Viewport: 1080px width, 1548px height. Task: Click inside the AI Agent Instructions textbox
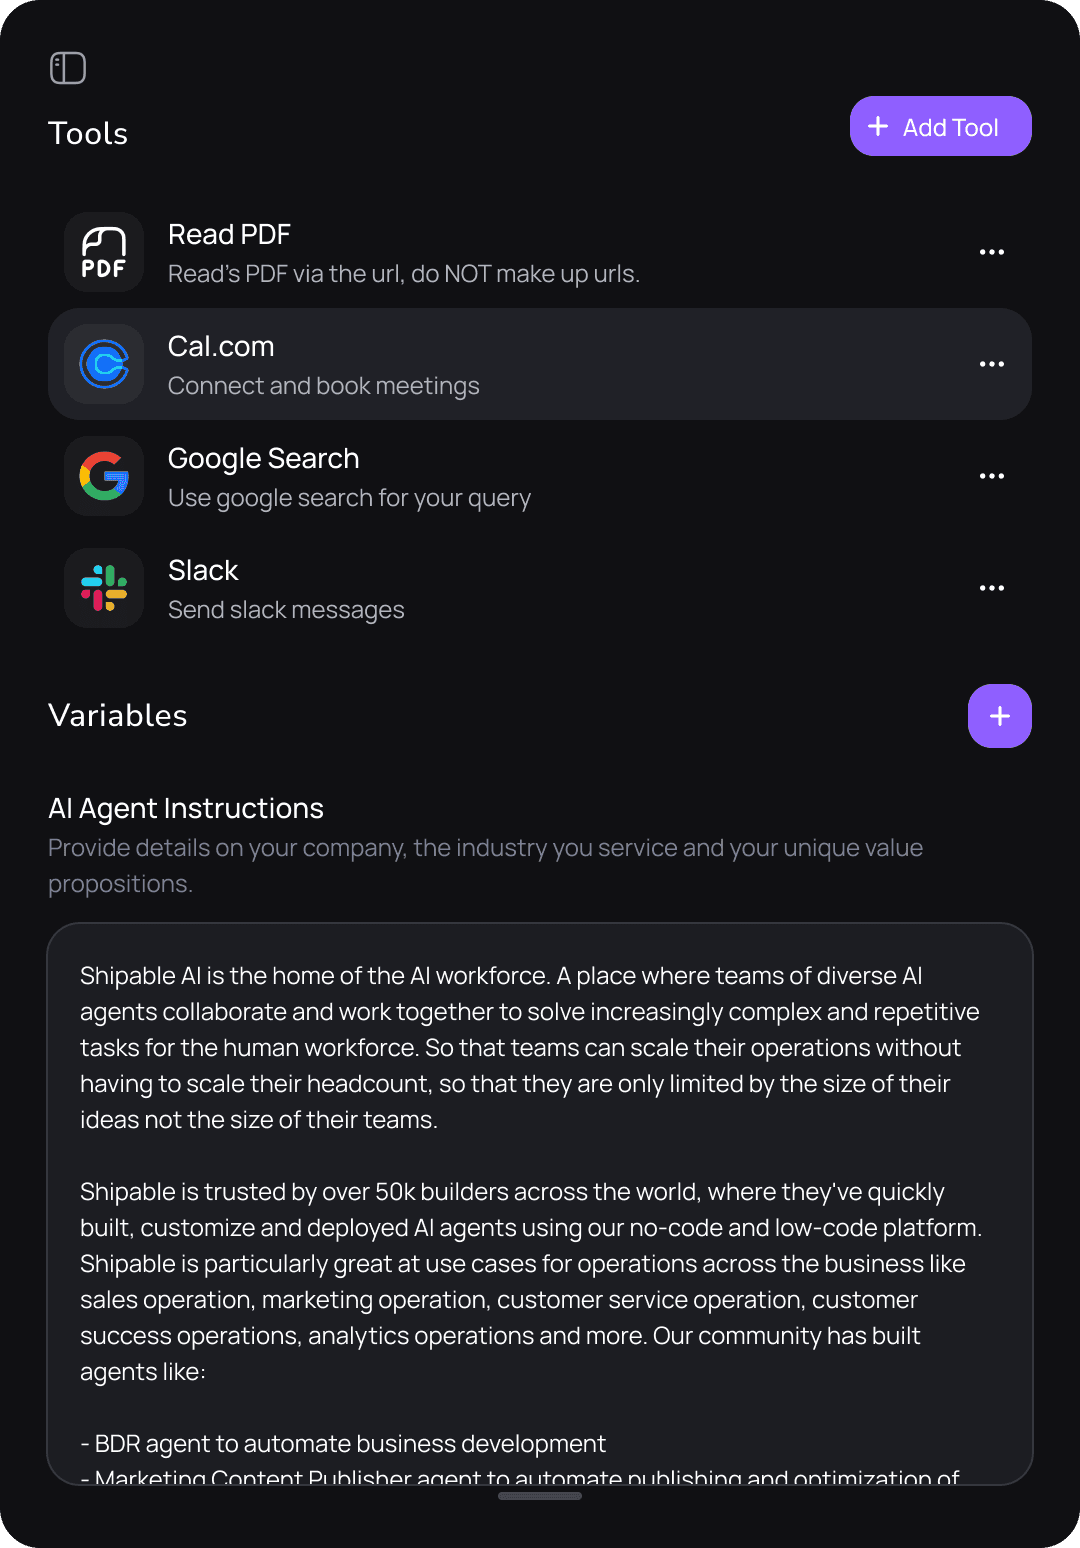(540, 1200)
